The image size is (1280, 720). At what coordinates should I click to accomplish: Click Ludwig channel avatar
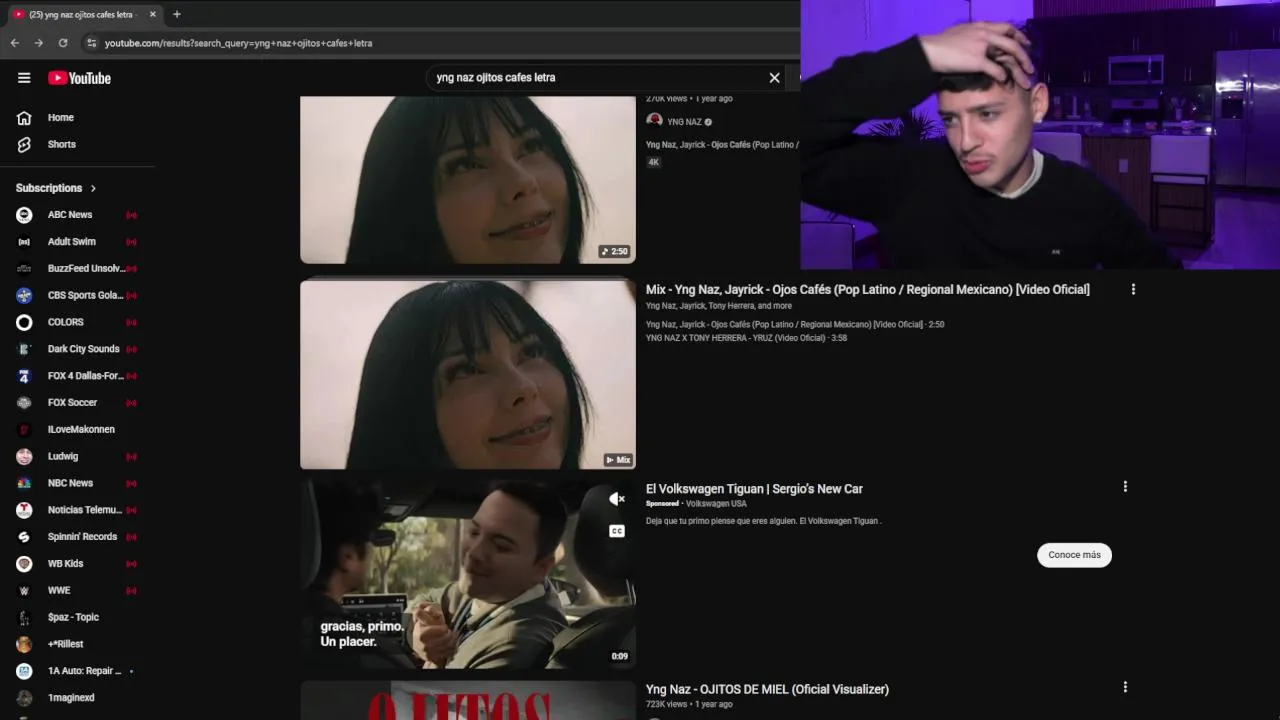[x=24, y=457]
